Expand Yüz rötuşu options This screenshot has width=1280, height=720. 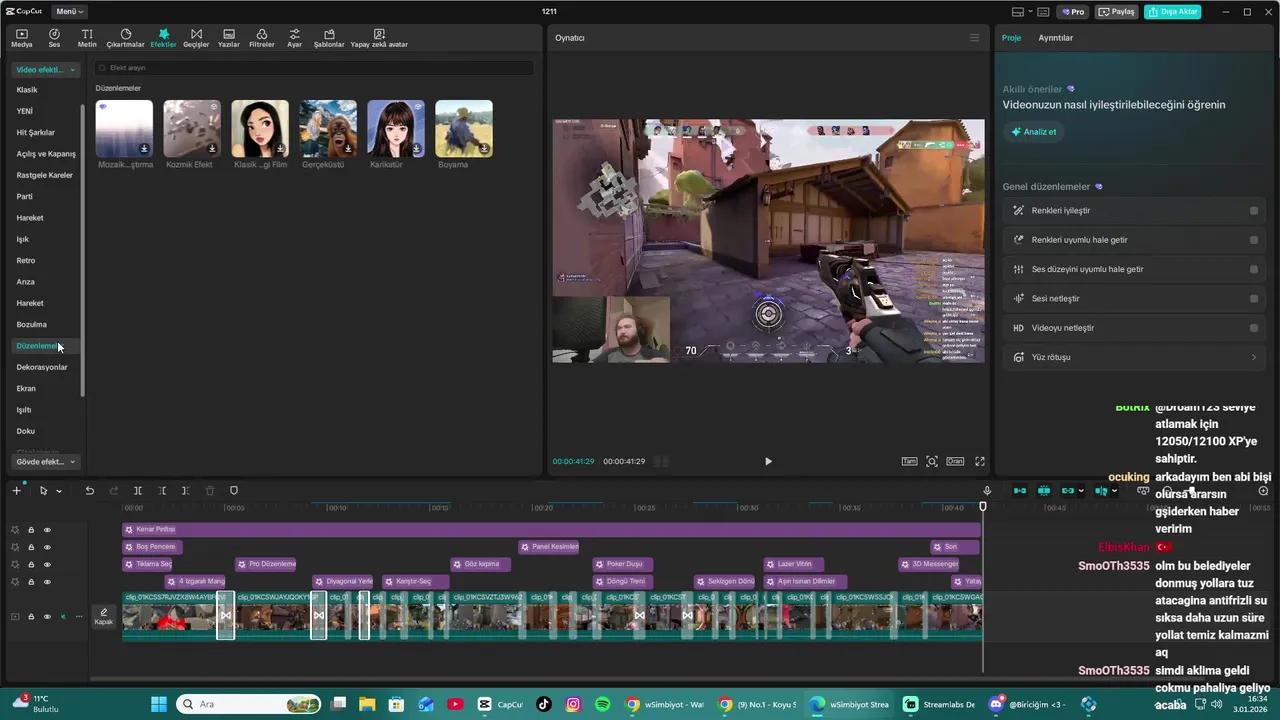click(x=1254, y=357)
